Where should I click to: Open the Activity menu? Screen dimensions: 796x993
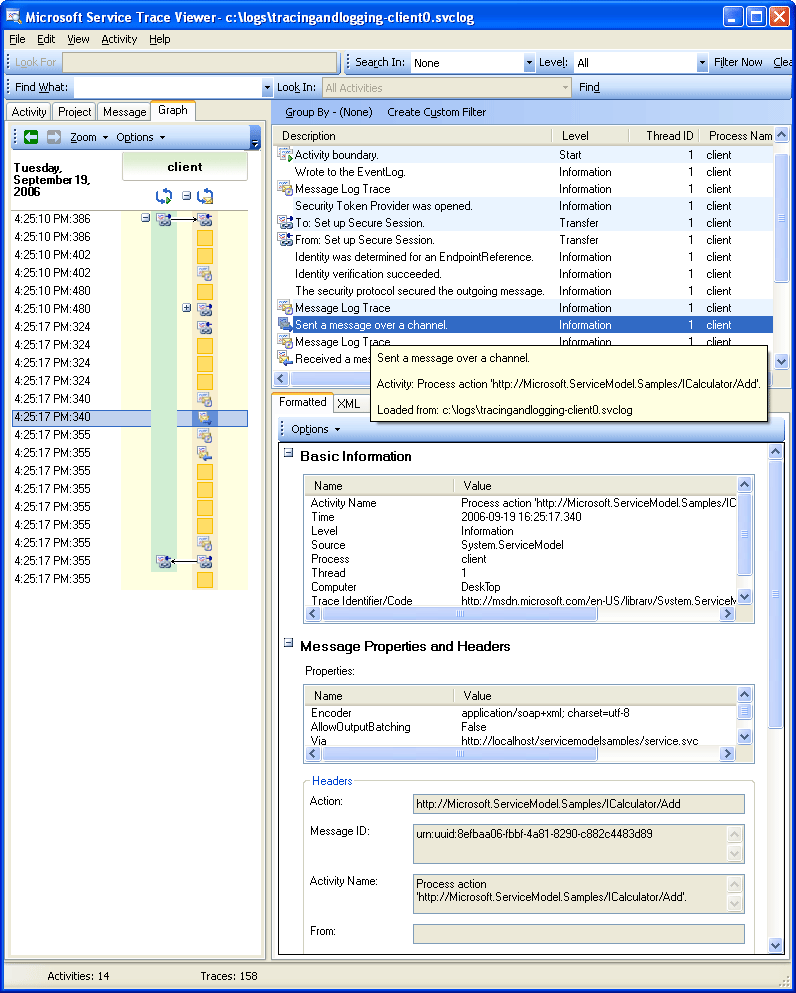pos(119,39)
